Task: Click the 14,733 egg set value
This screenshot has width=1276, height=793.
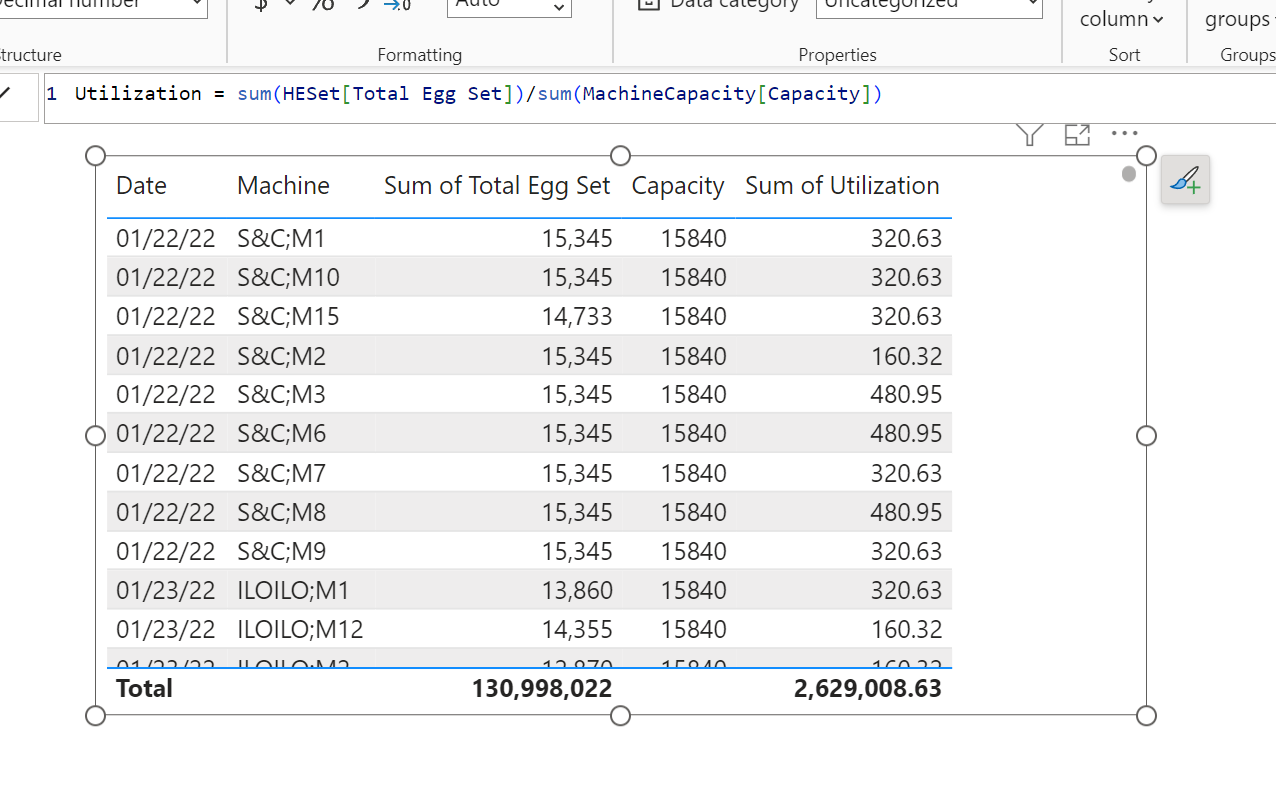Action: coord(576,316)
